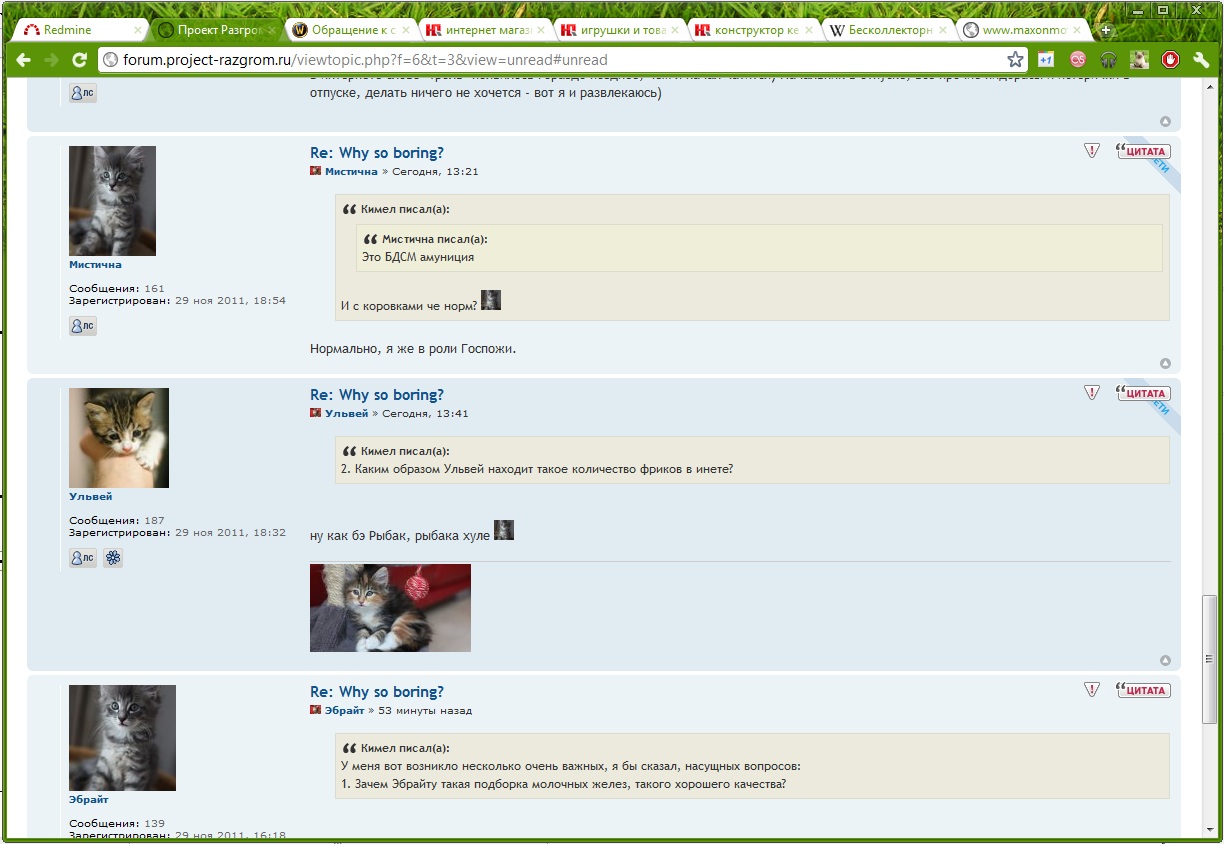Quote Мистична's post with the Цитата button

tap(1144, 152)
